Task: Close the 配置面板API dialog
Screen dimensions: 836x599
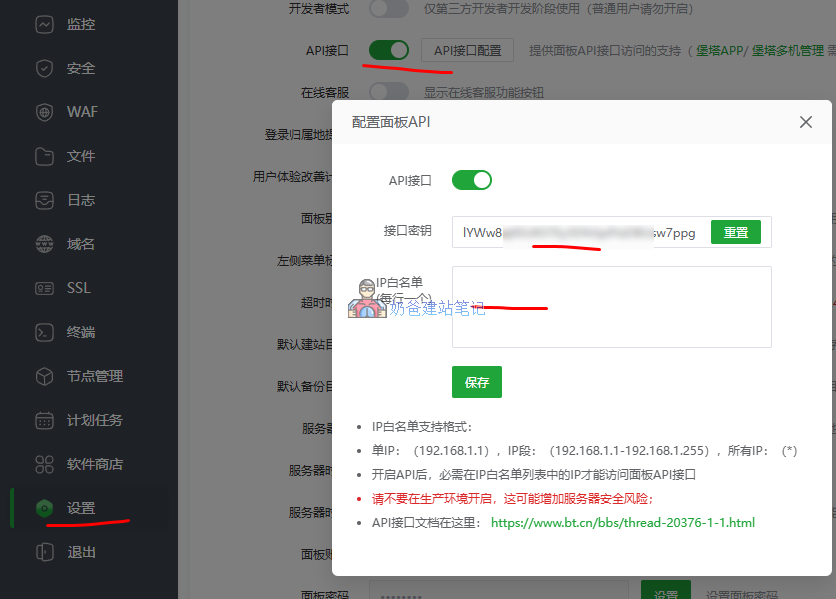Action: pyautogui.click(x=806, y=122)
